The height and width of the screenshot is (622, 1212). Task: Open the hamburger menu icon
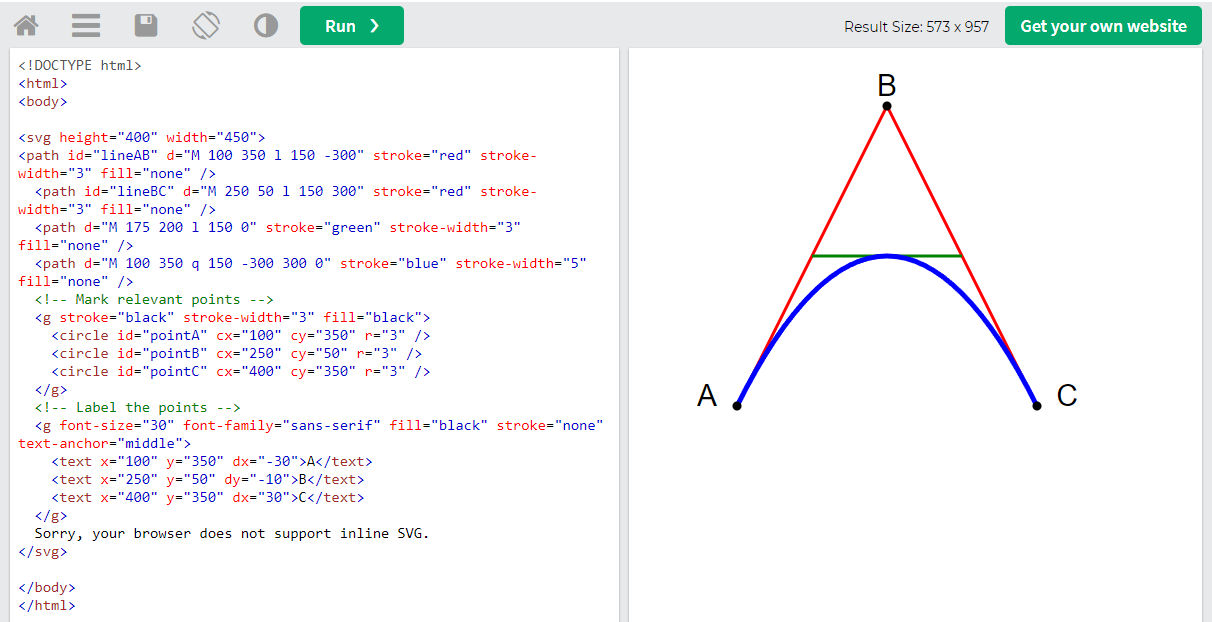pos(86,25)
